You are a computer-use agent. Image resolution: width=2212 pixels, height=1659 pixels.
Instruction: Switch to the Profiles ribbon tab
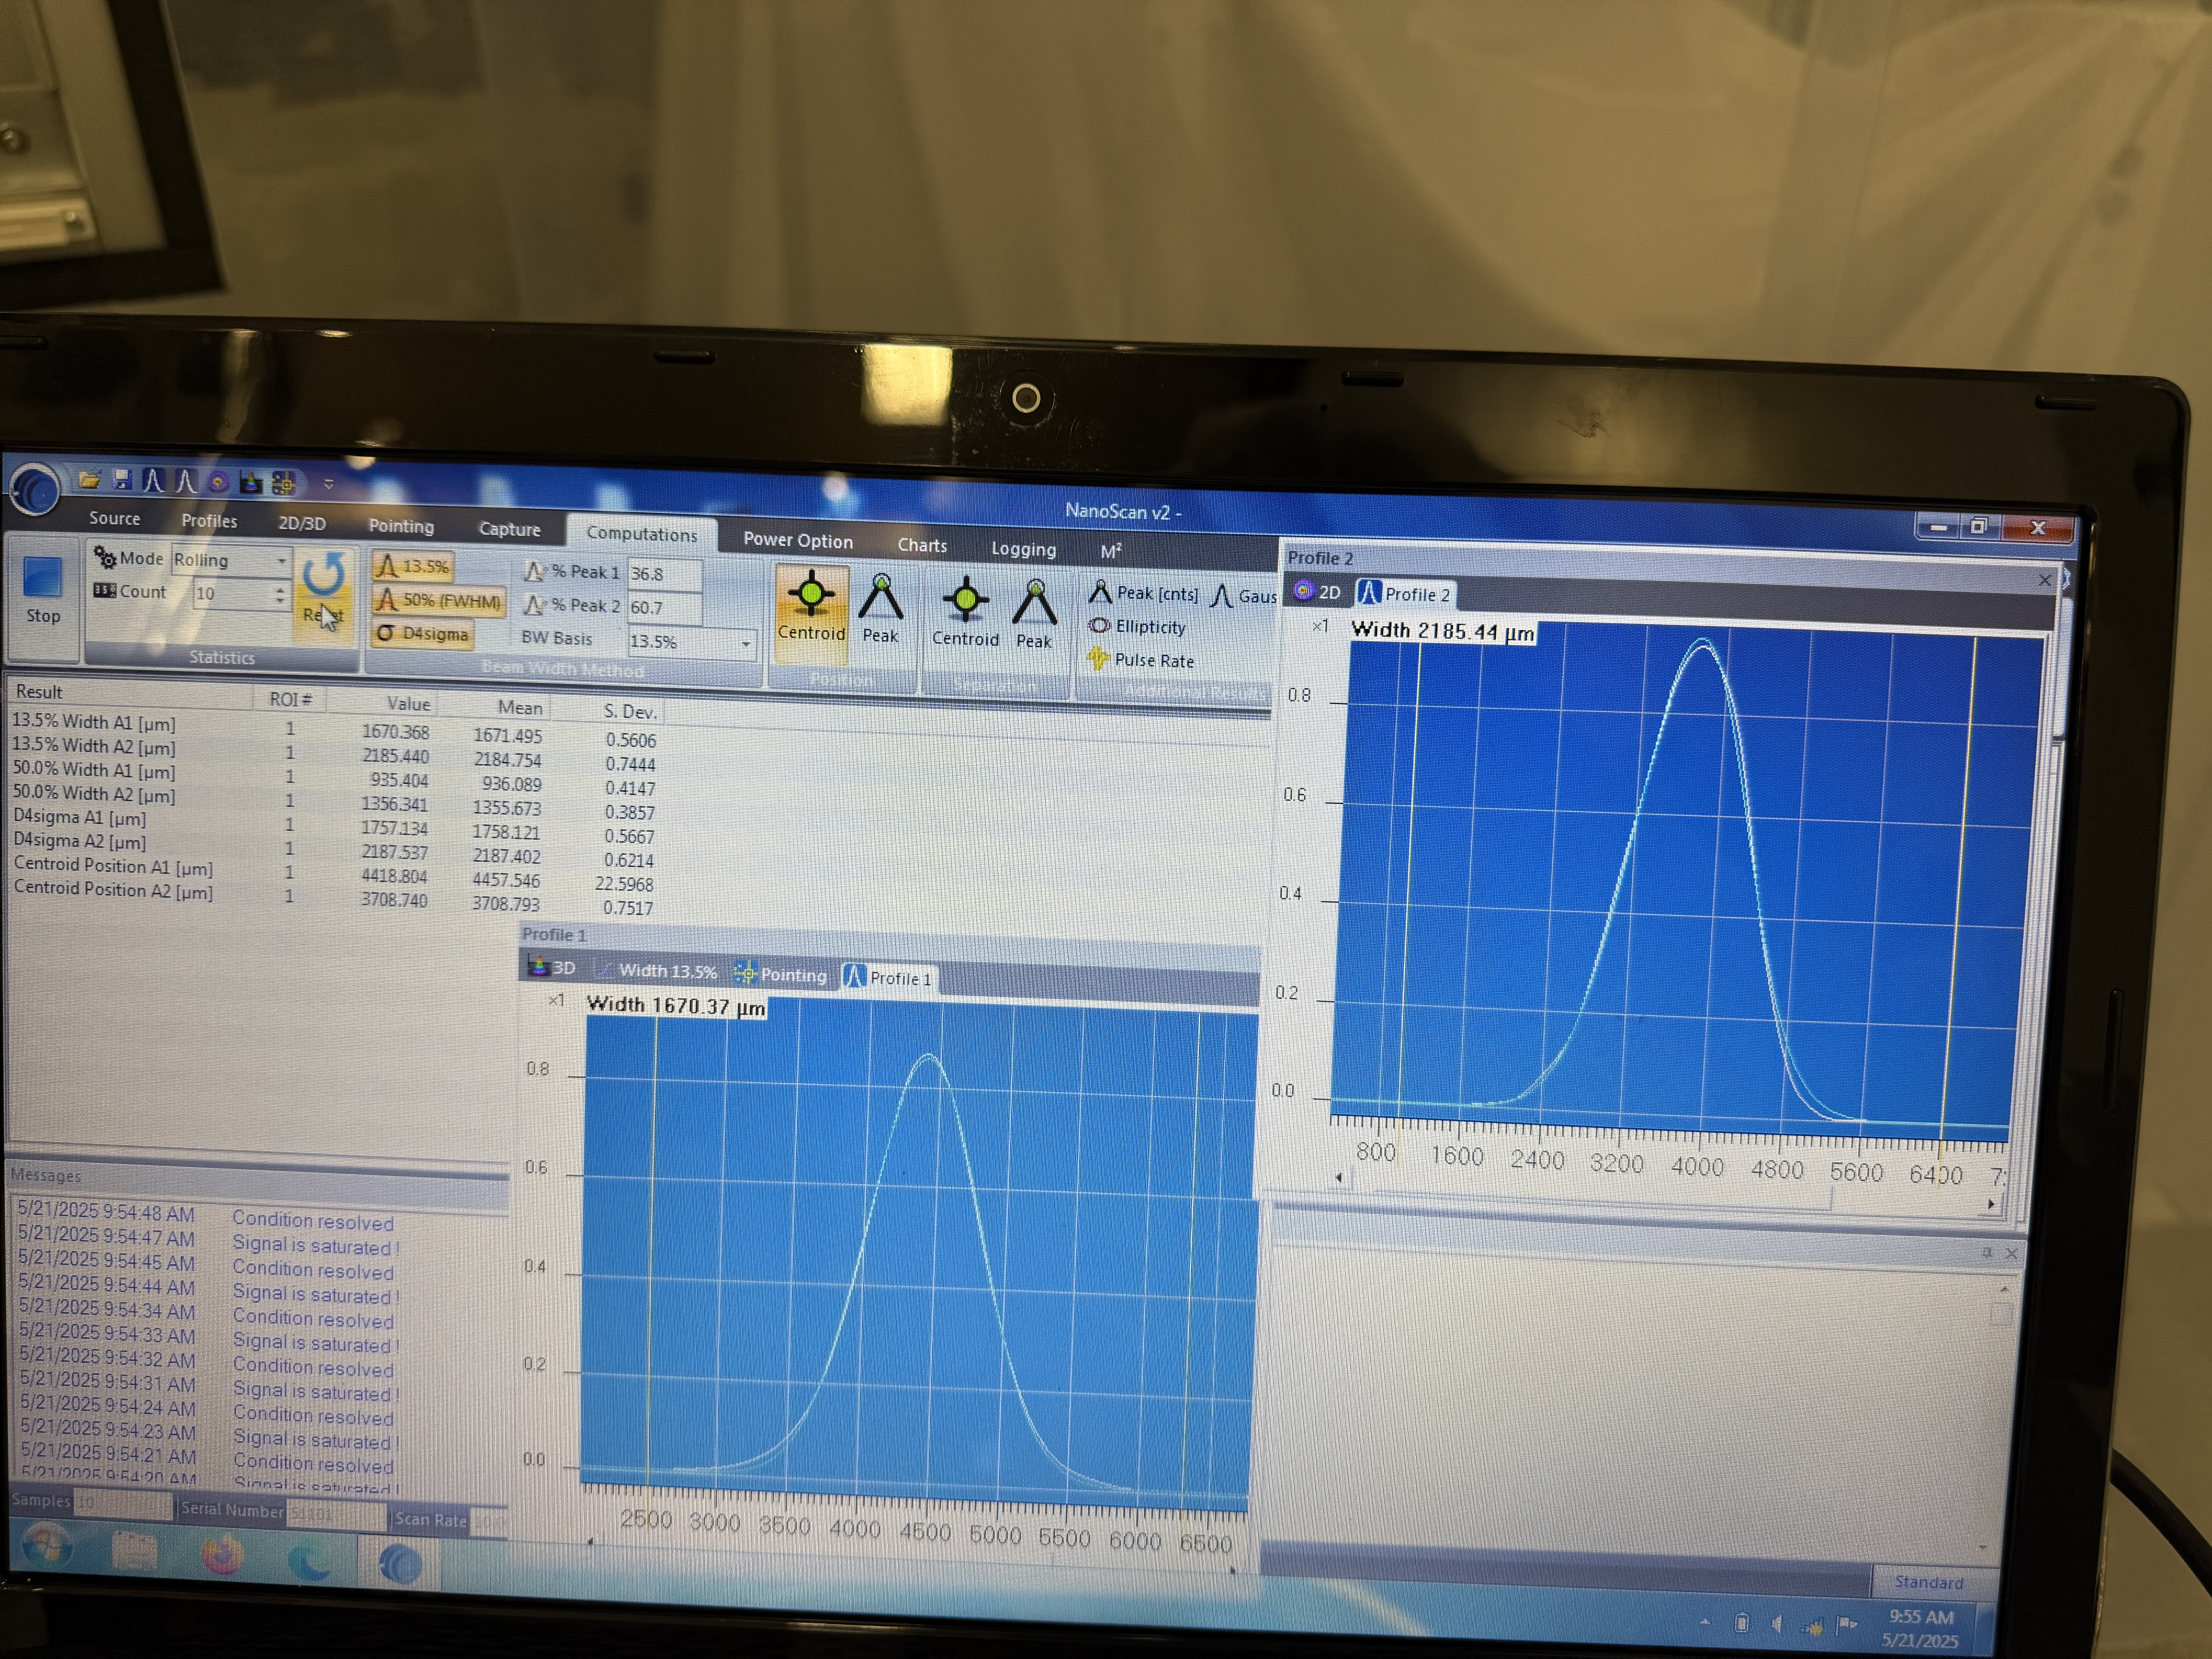(x=209, y=521)
